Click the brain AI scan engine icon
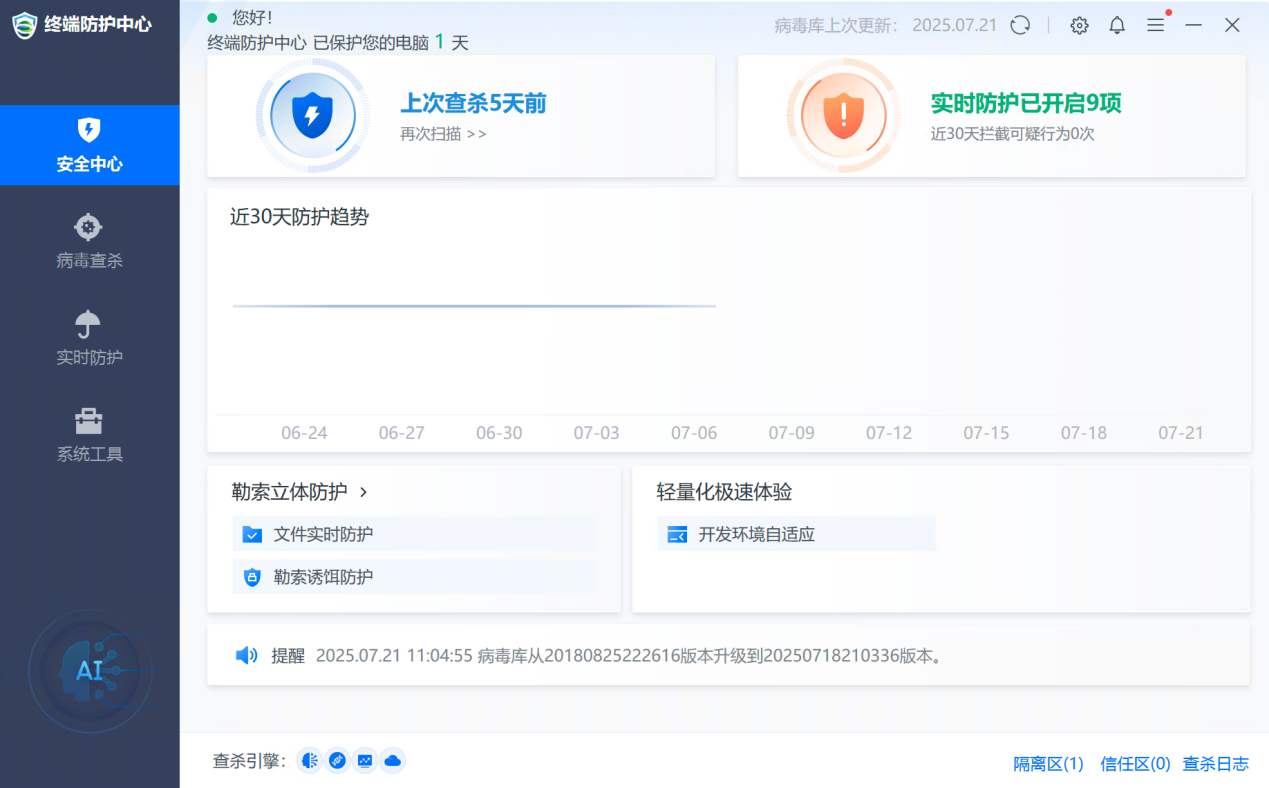This screenshot has height=788, width=1269. tap(310, 761)
